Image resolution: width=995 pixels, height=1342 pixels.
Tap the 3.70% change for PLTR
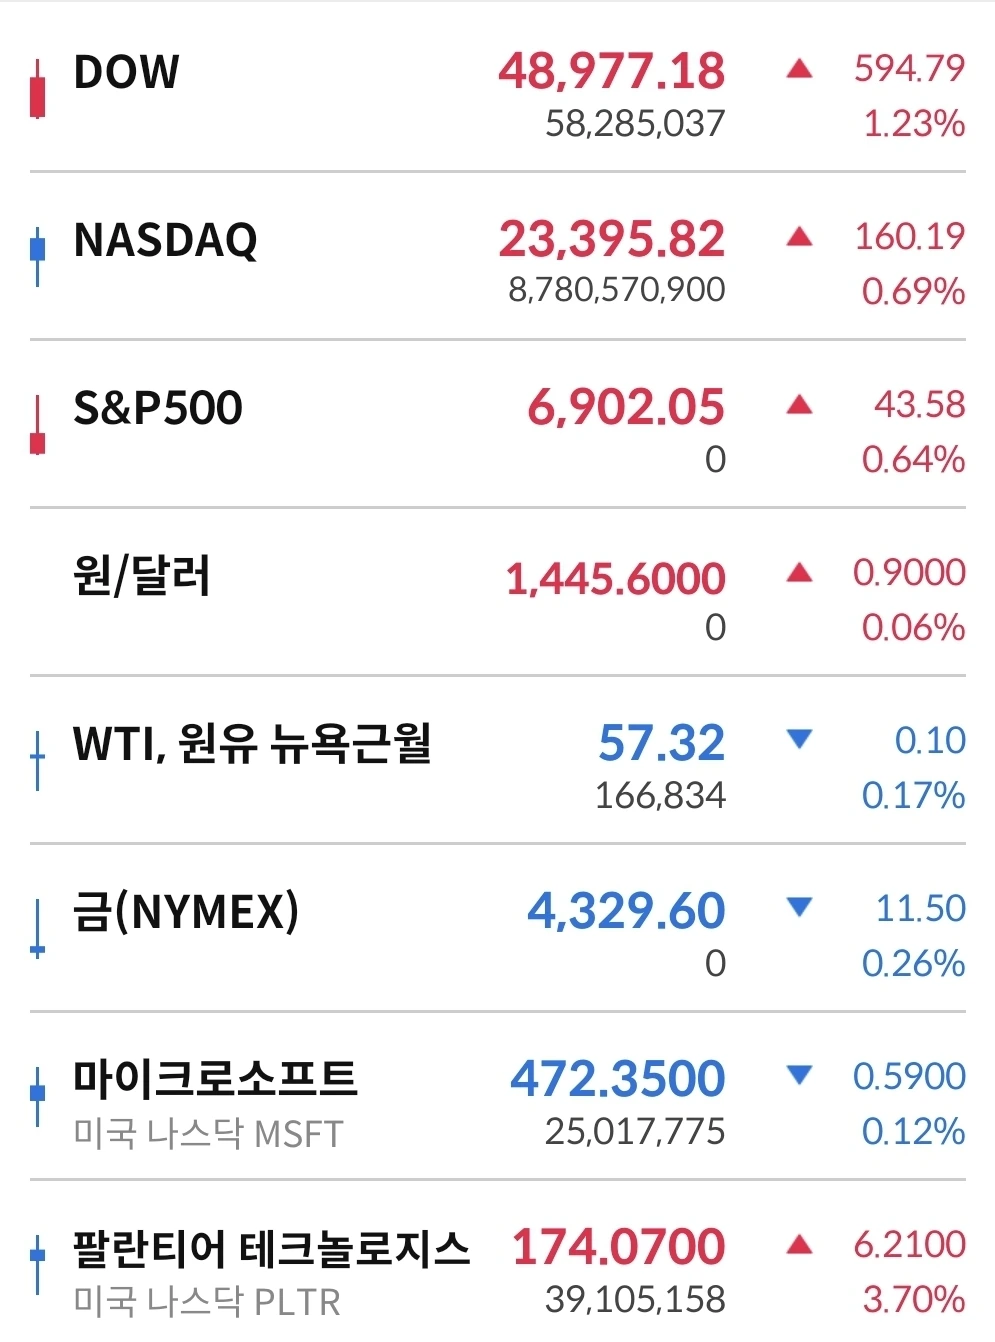pos(914,1299)
